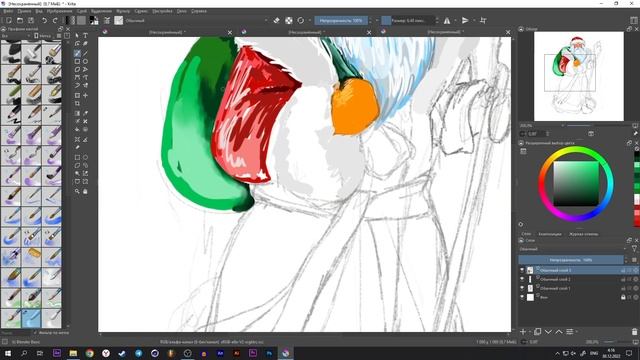The height and width of the screenshot is (360, 640).
Task: Select the Zoom magnifier tool
Action: (77, 191)
